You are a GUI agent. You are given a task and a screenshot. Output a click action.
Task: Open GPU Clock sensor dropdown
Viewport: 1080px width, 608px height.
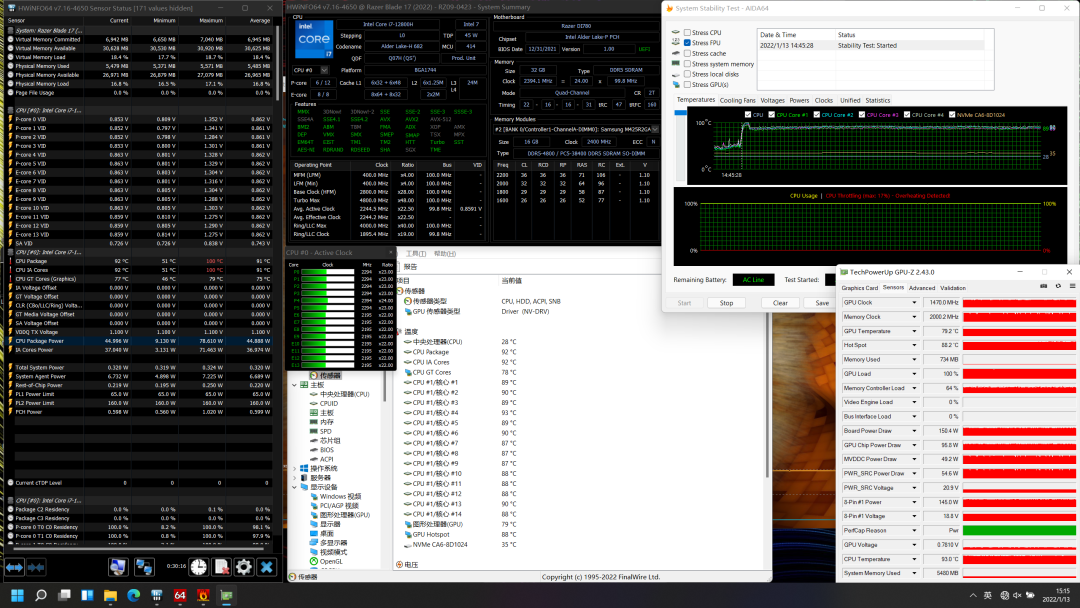(915, 303)
